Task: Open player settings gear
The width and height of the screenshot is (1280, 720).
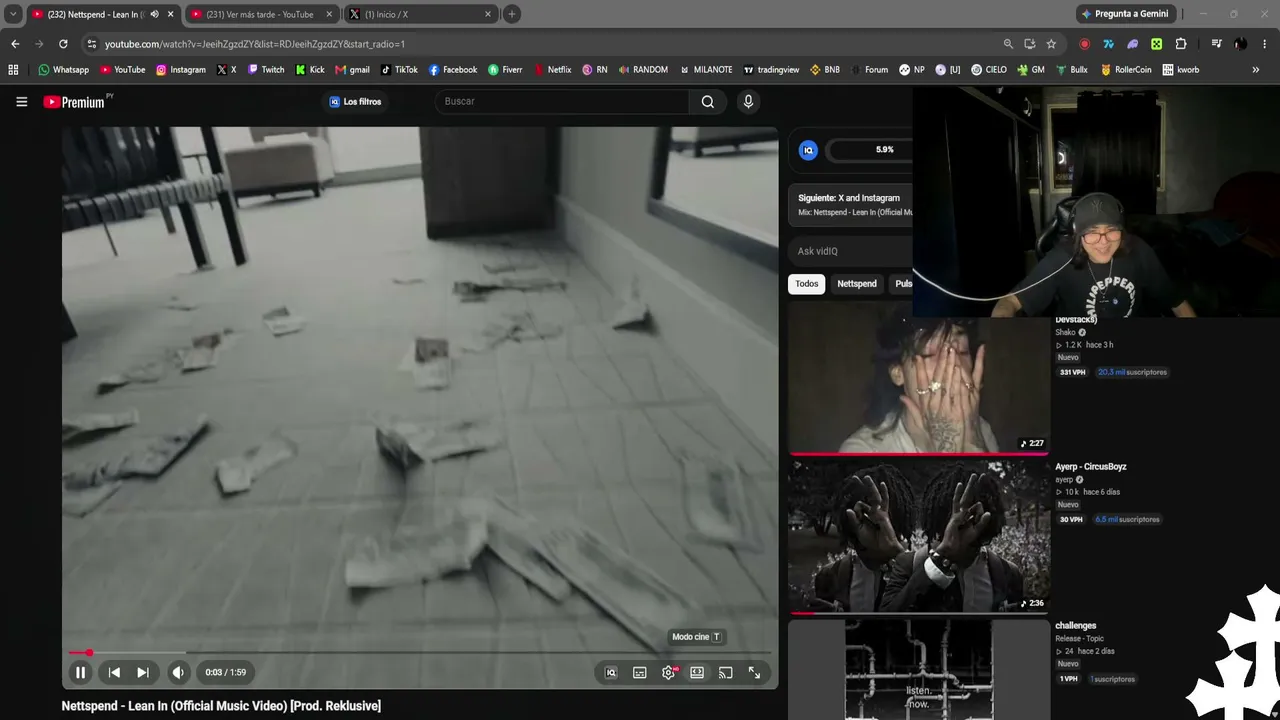Action: point(669,673)
